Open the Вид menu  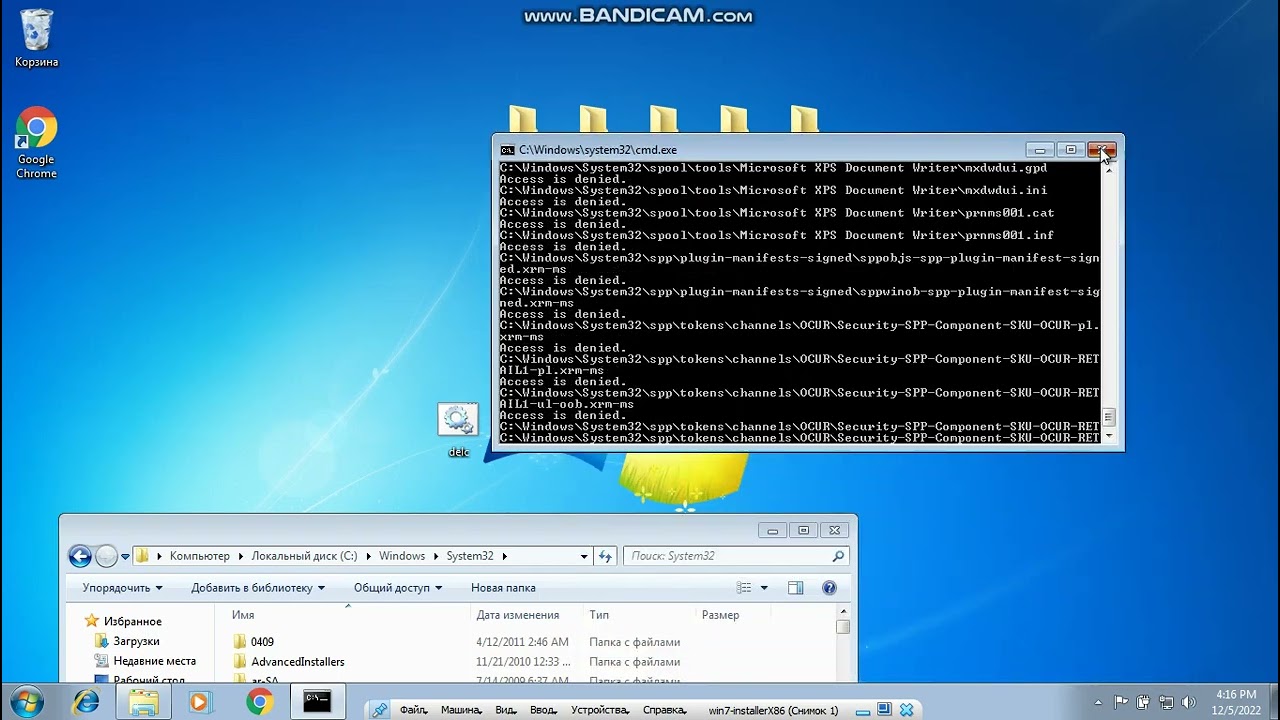(x=506, y=710)
